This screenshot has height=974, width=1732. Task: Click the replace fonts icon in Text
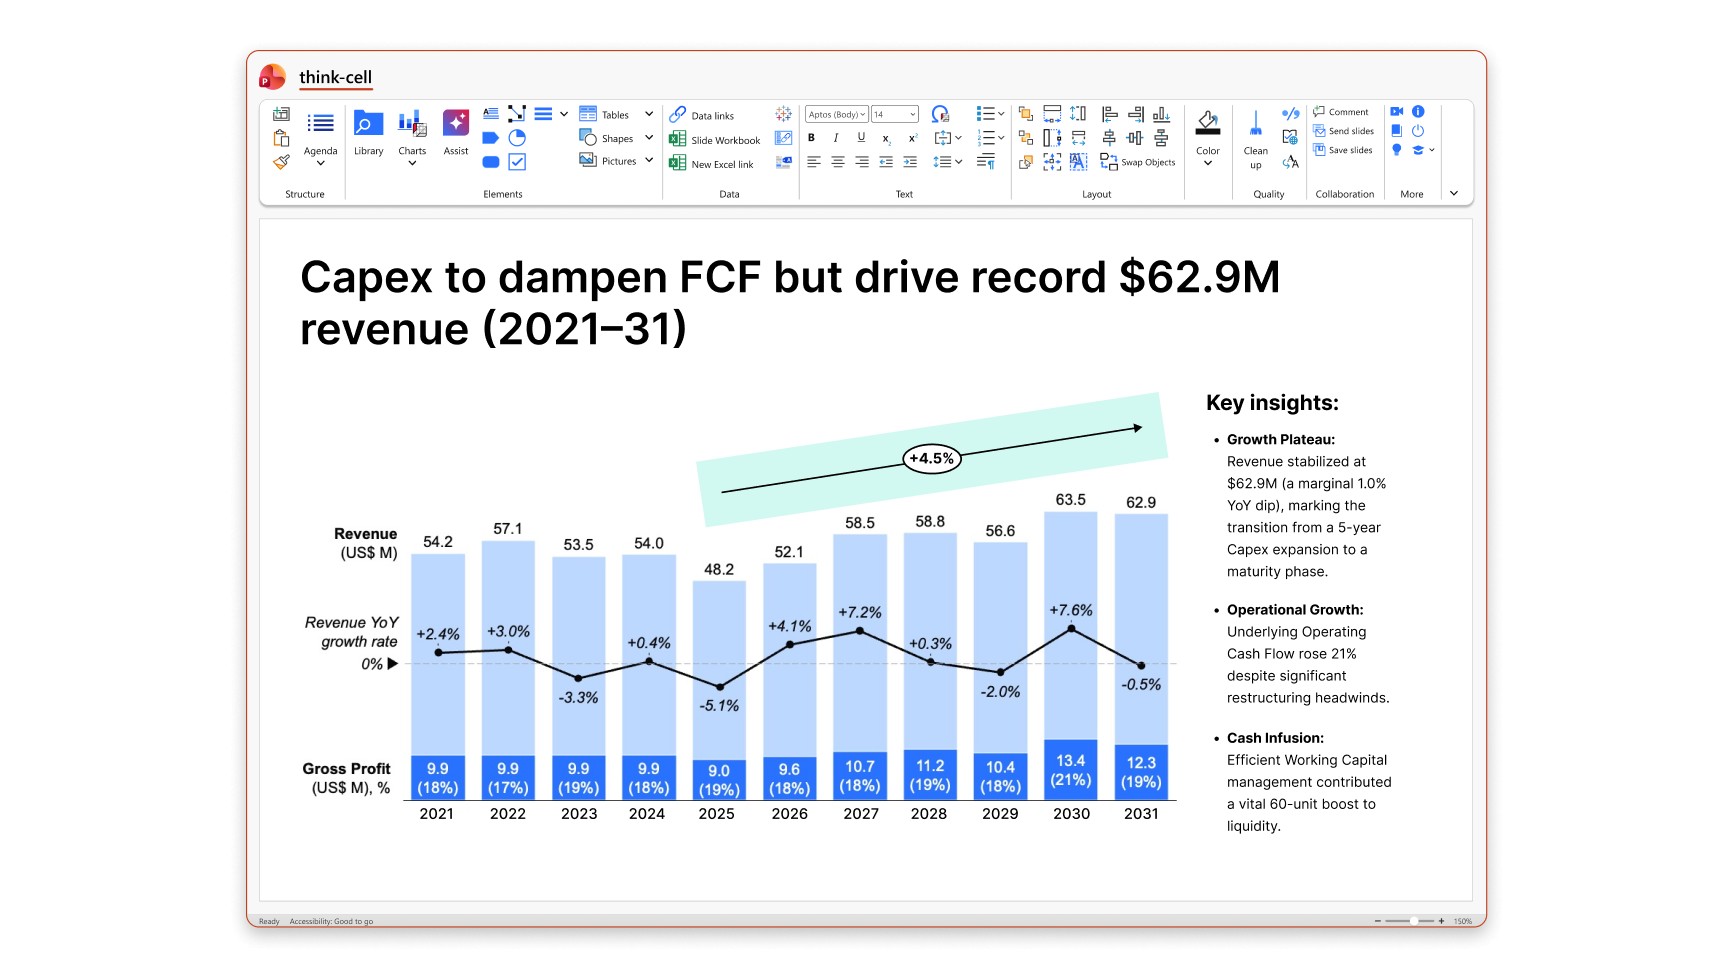click(940, 114)
